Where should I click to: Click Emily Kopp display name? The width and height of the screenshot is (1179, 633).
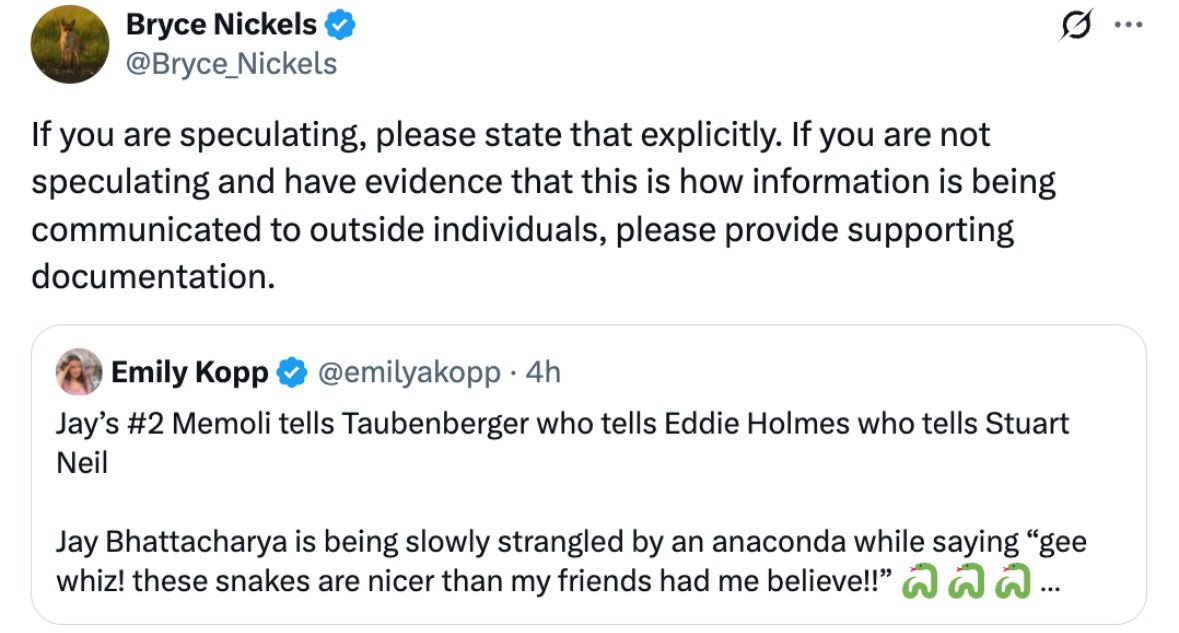[189, 372]
